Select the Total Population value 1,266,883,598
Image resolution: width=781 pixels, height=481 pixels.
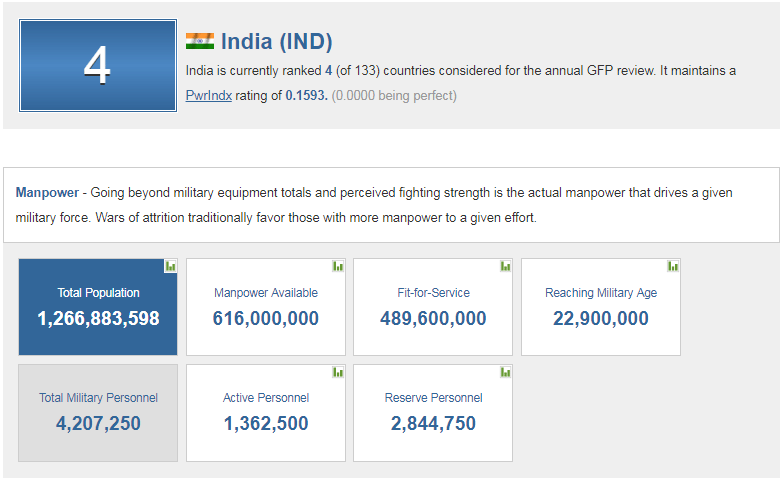98,319
